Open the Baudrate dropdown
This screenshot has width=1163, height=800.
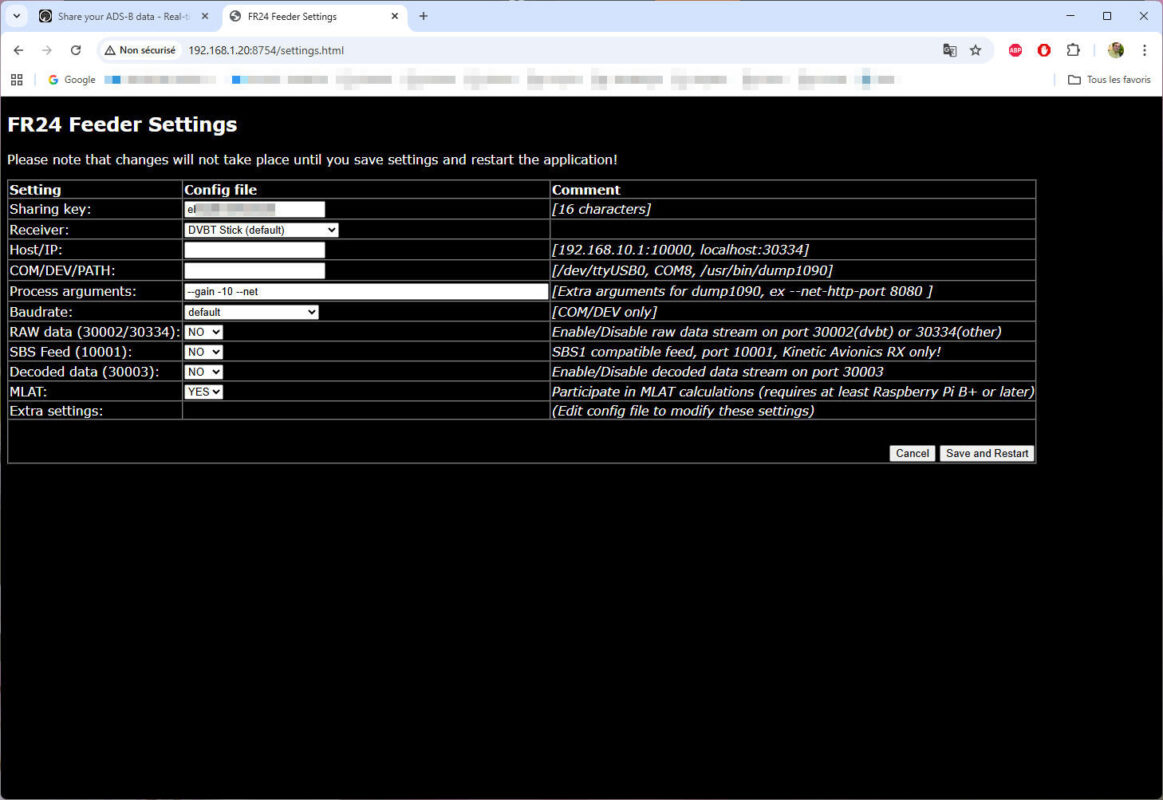click(251, 312)
